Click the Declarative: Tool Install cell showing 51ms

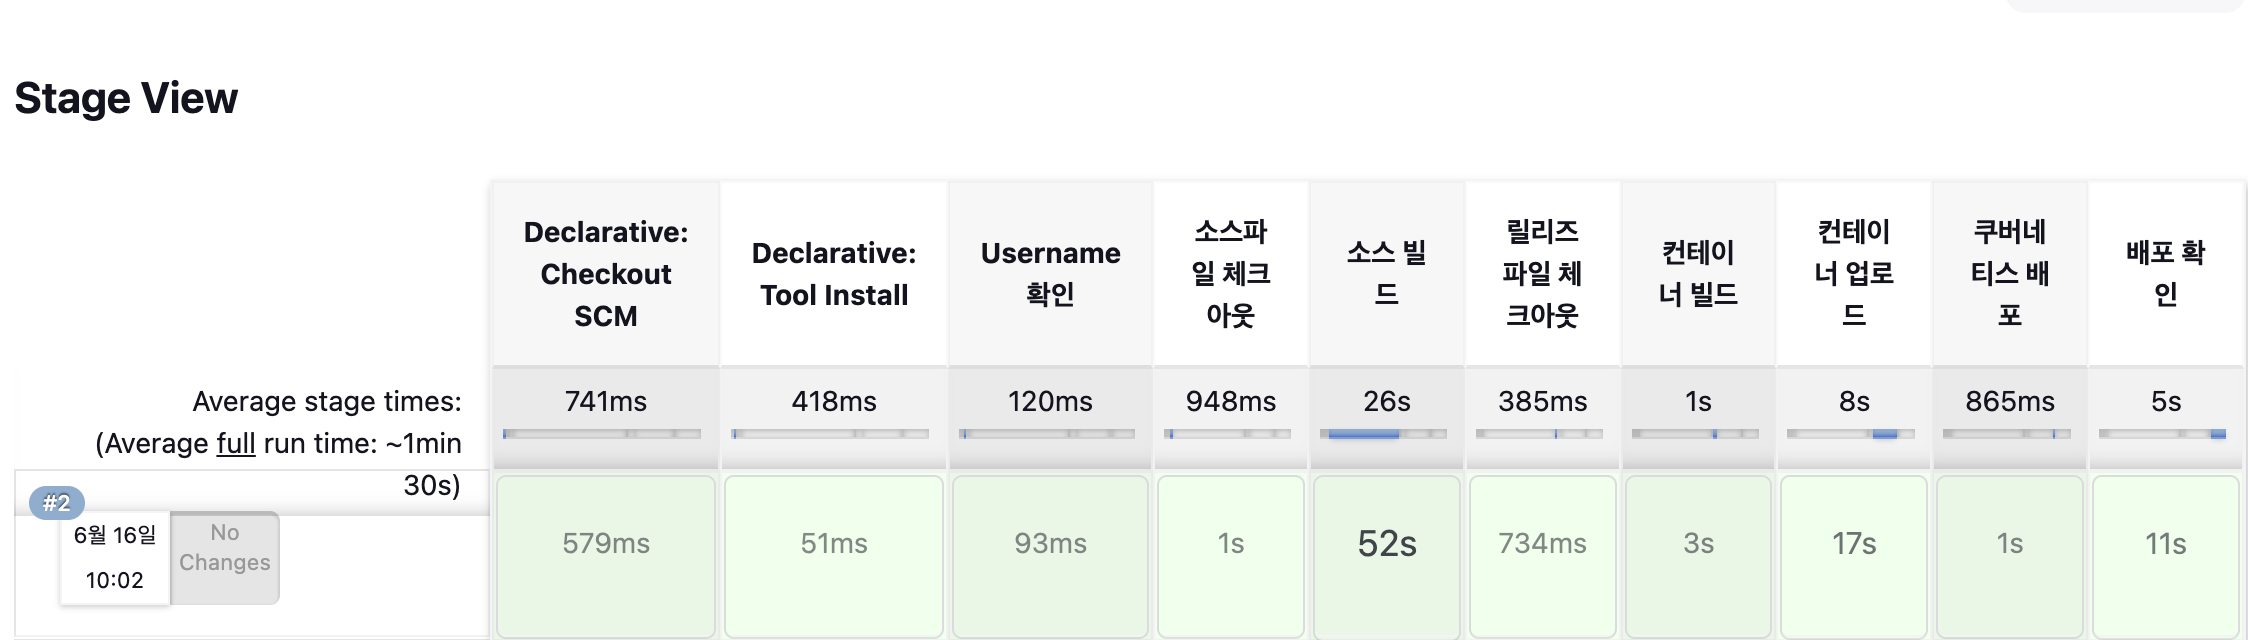(833, 545)
